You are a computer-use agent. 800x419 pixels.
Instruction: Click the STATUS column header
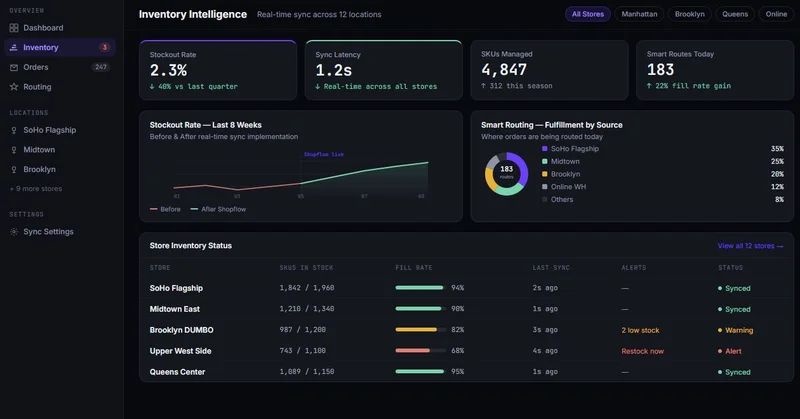point(731,267)
